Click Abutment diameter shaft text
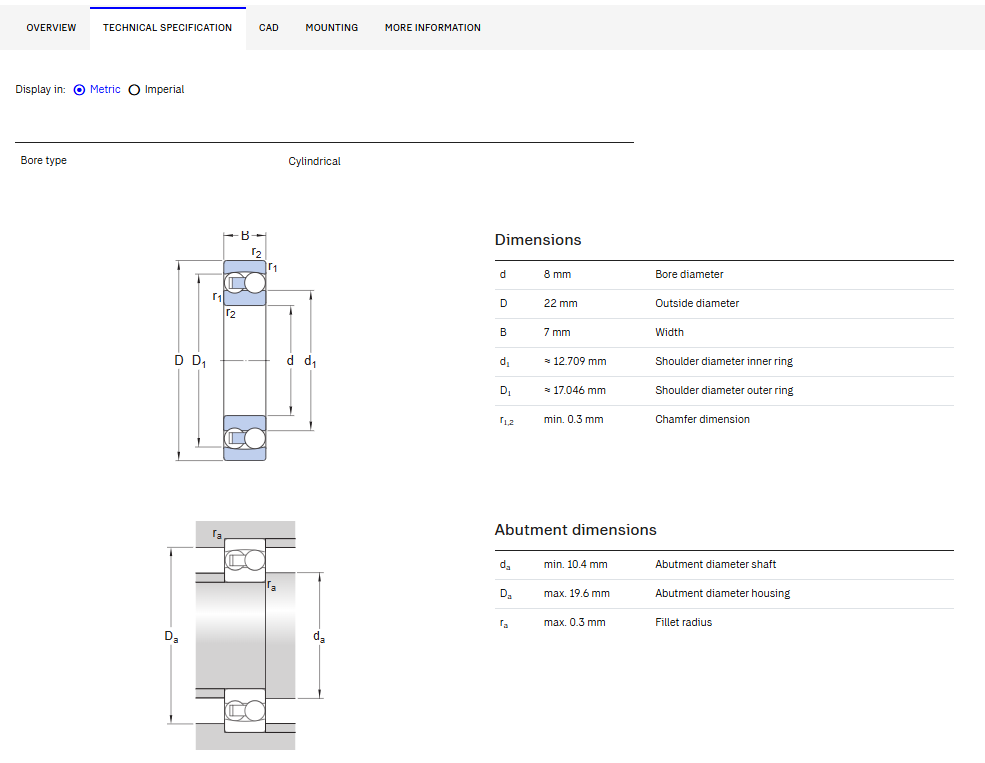Screen dimensions: 985x763 tap(716, 565)
